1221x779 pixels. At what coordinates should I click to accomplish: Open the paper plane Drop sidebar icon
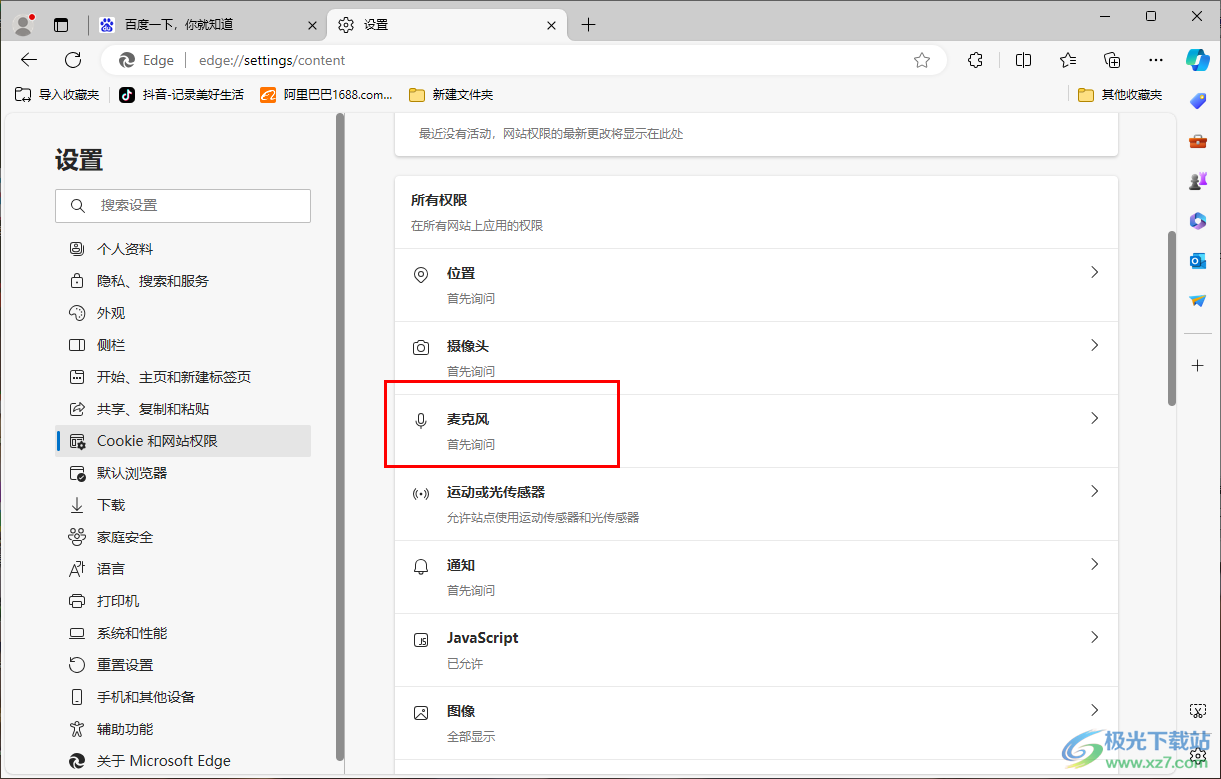click(1197, 300)
